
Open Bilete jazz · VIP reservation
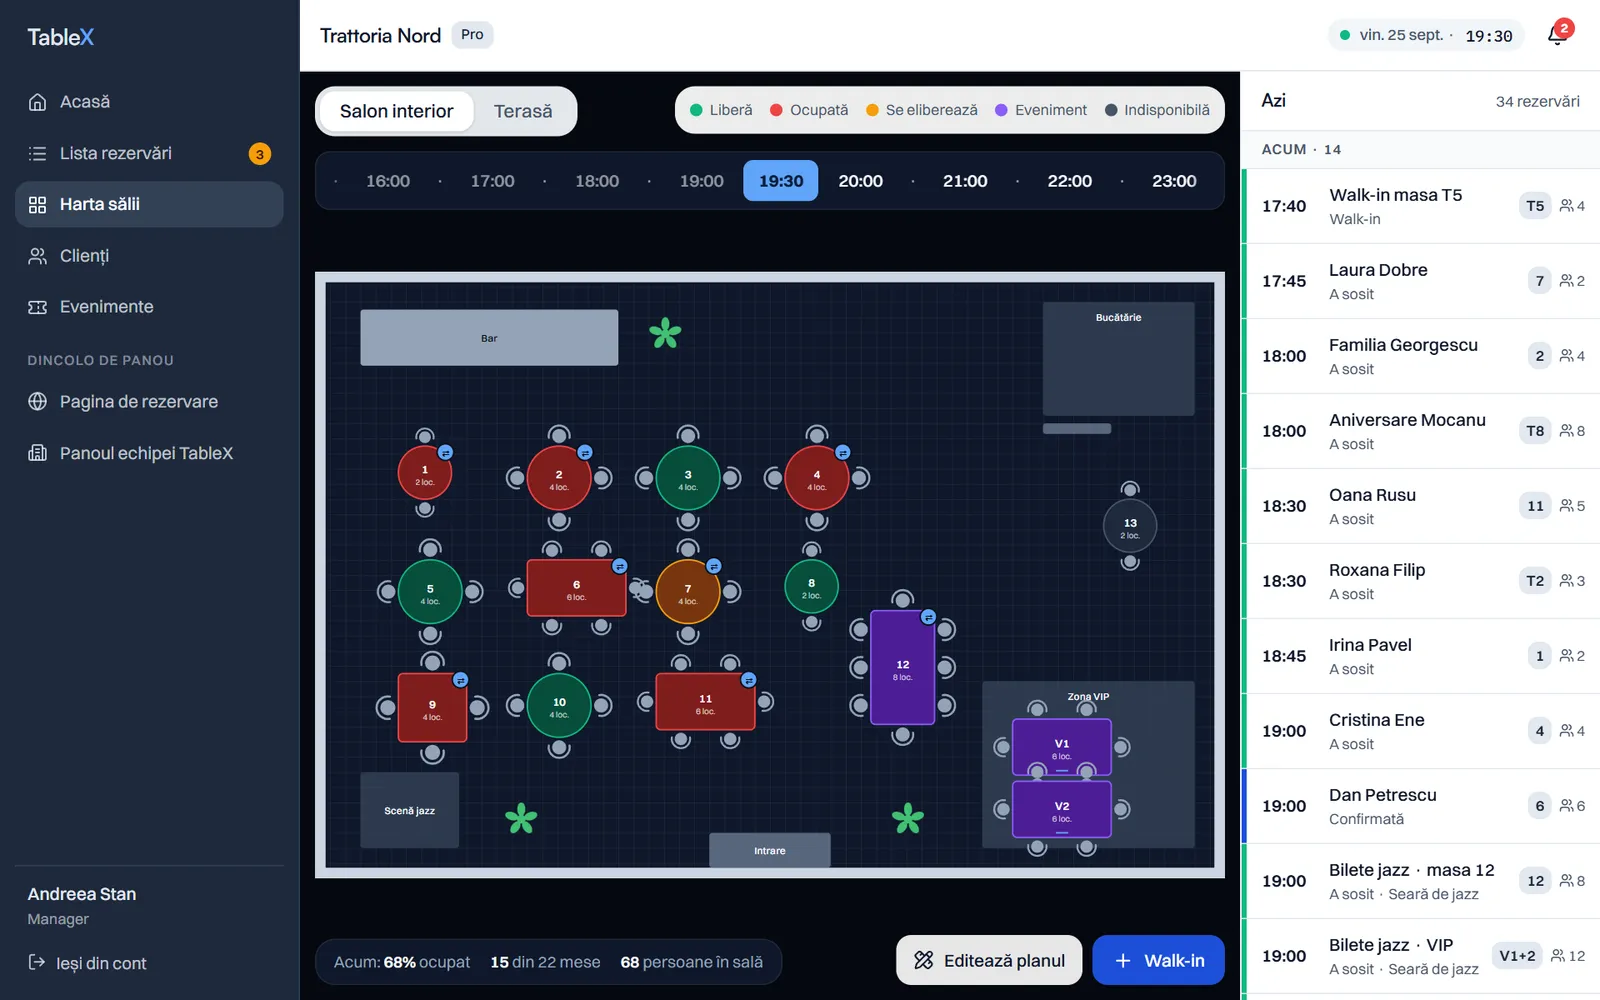[1421, 956]
